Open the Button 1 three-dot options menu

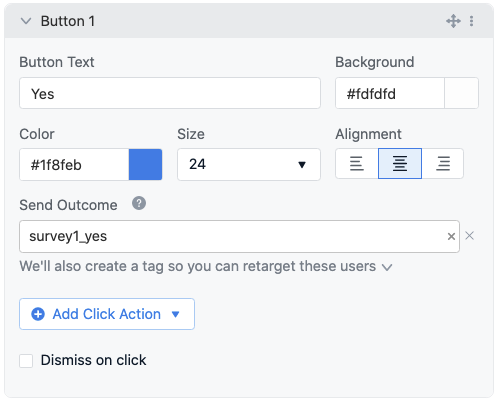[471, 21]
